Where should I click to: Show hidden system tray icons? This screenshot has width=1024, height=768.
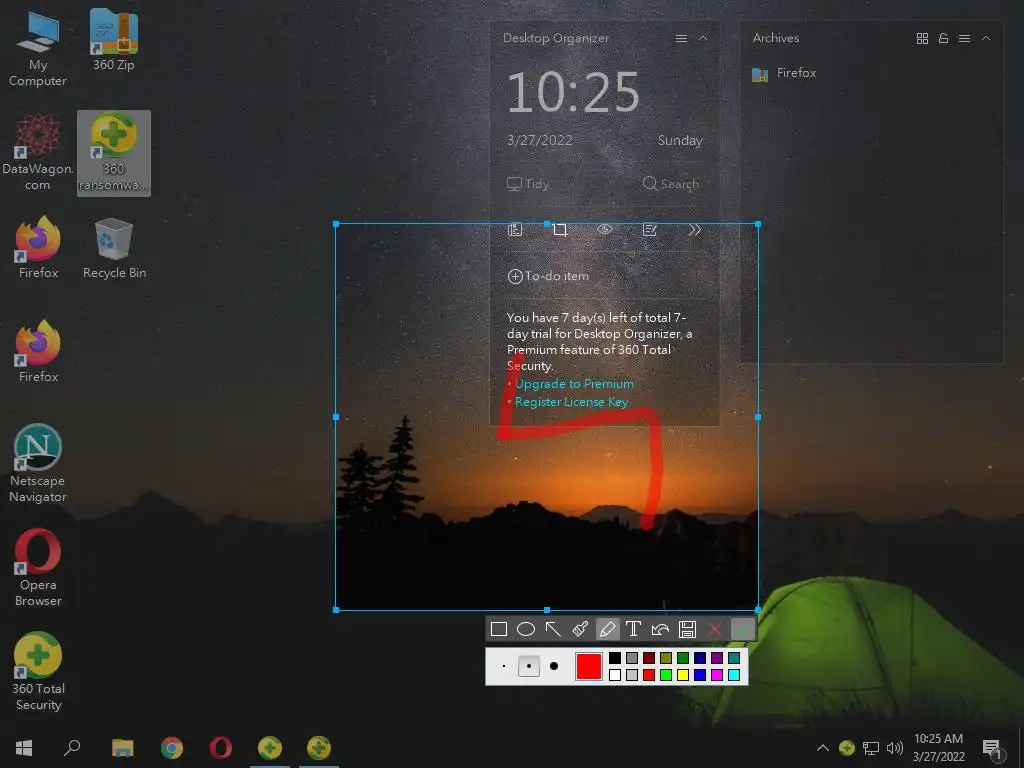[x=823, y=748]
